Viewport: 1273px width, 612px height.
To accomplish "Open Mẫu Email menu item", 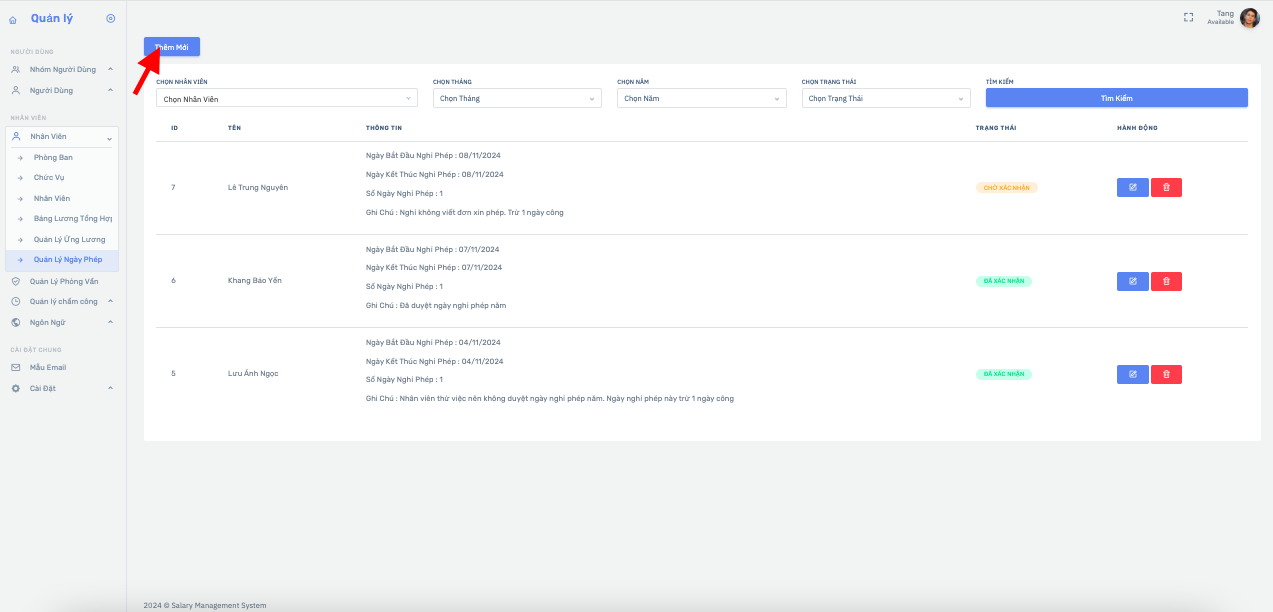I will point(47,367).
